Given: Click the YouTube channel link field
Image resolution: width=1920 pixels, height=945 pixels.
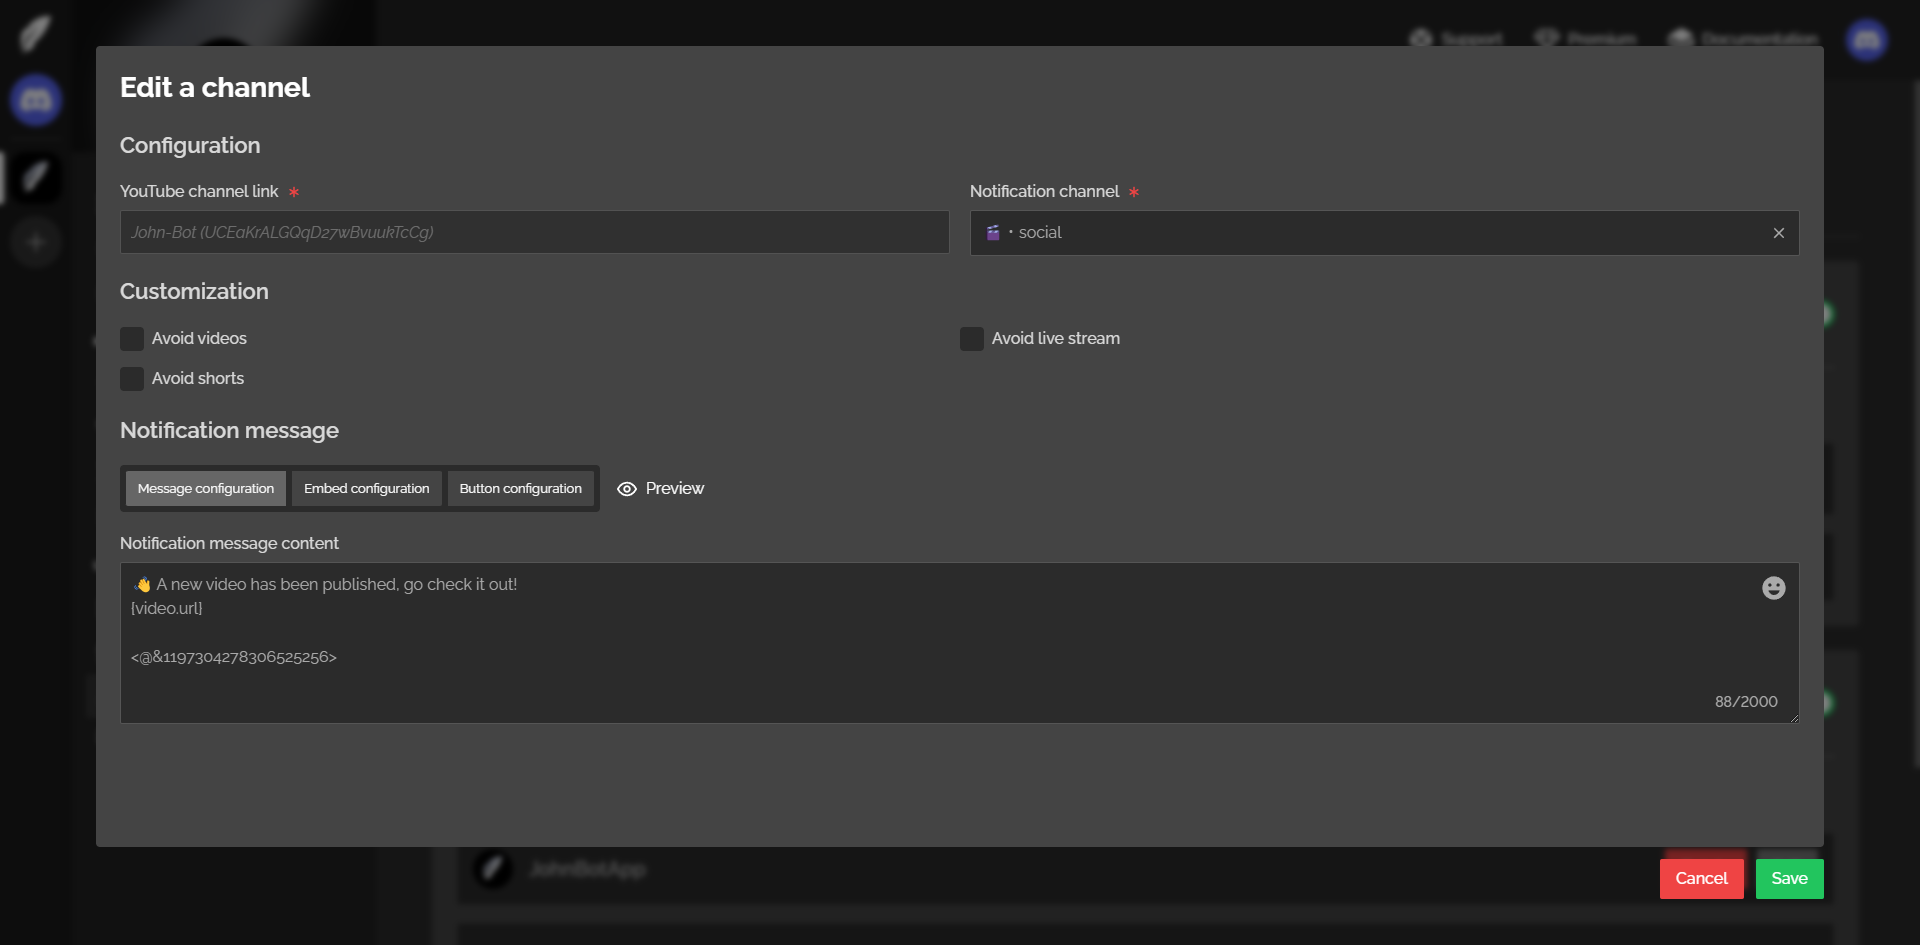Looking at the screenshot, I should pos(534,232).
